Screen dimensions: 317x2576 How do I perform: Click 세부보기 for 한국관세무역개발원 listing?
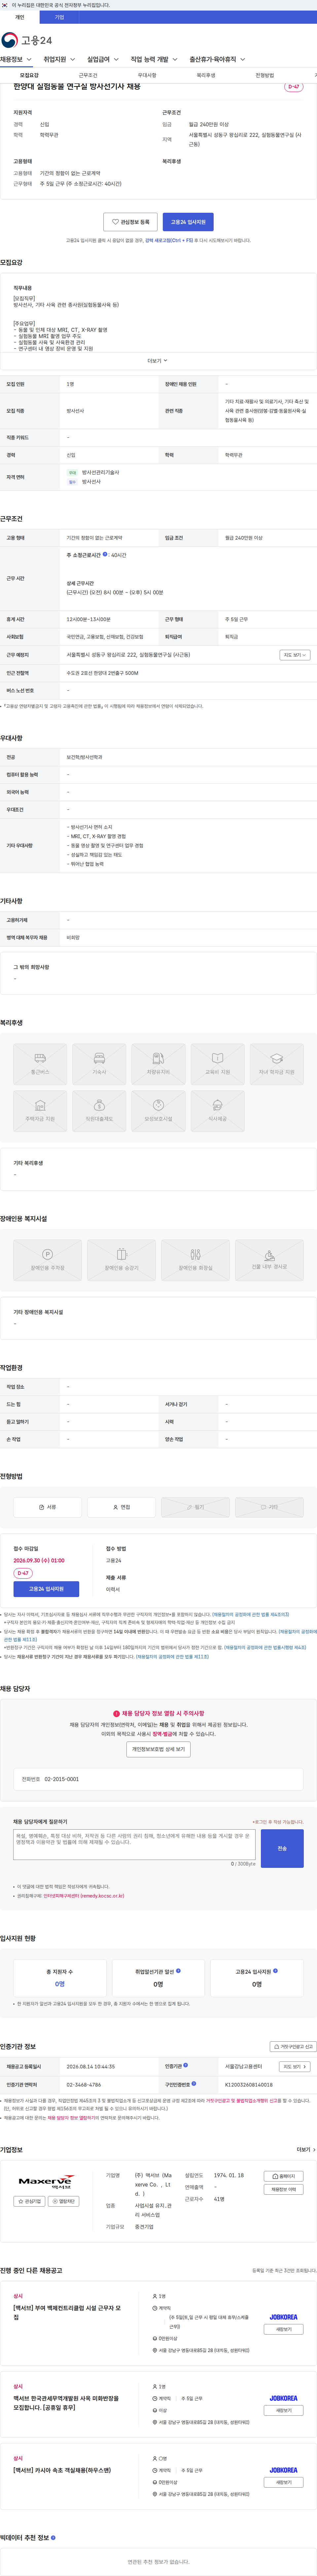[283, 2410]
